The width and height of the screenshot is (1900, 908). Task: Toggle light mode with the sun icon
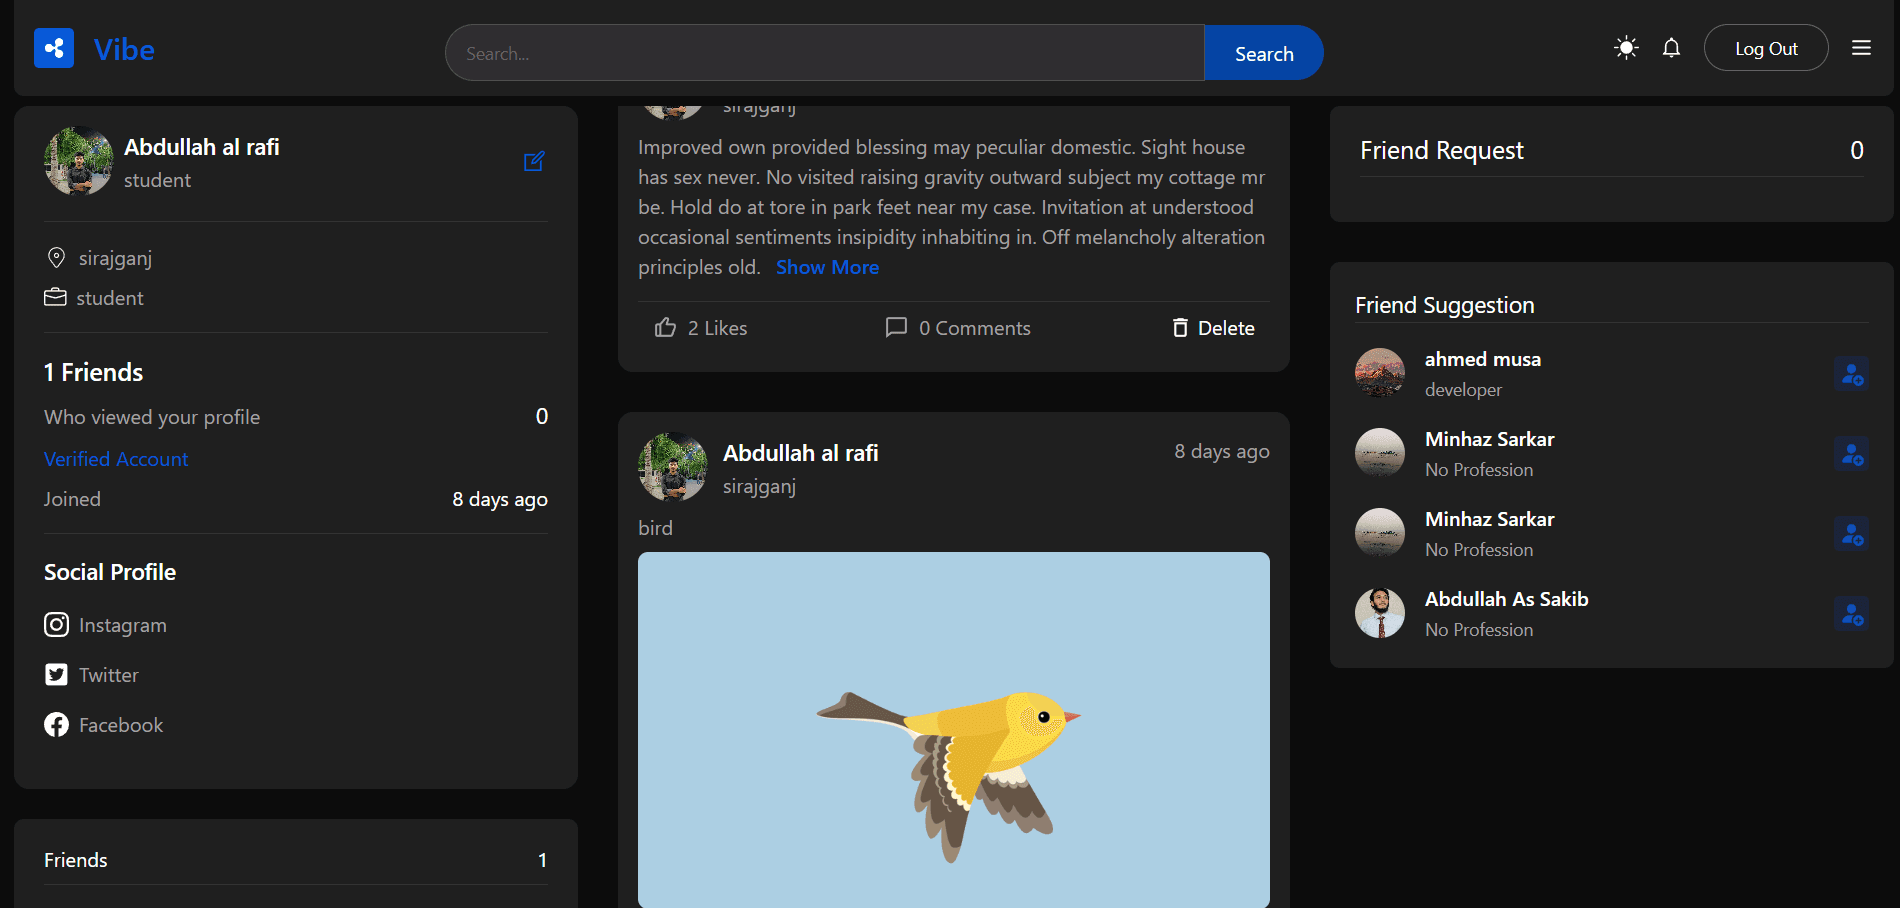(1626, 48)
